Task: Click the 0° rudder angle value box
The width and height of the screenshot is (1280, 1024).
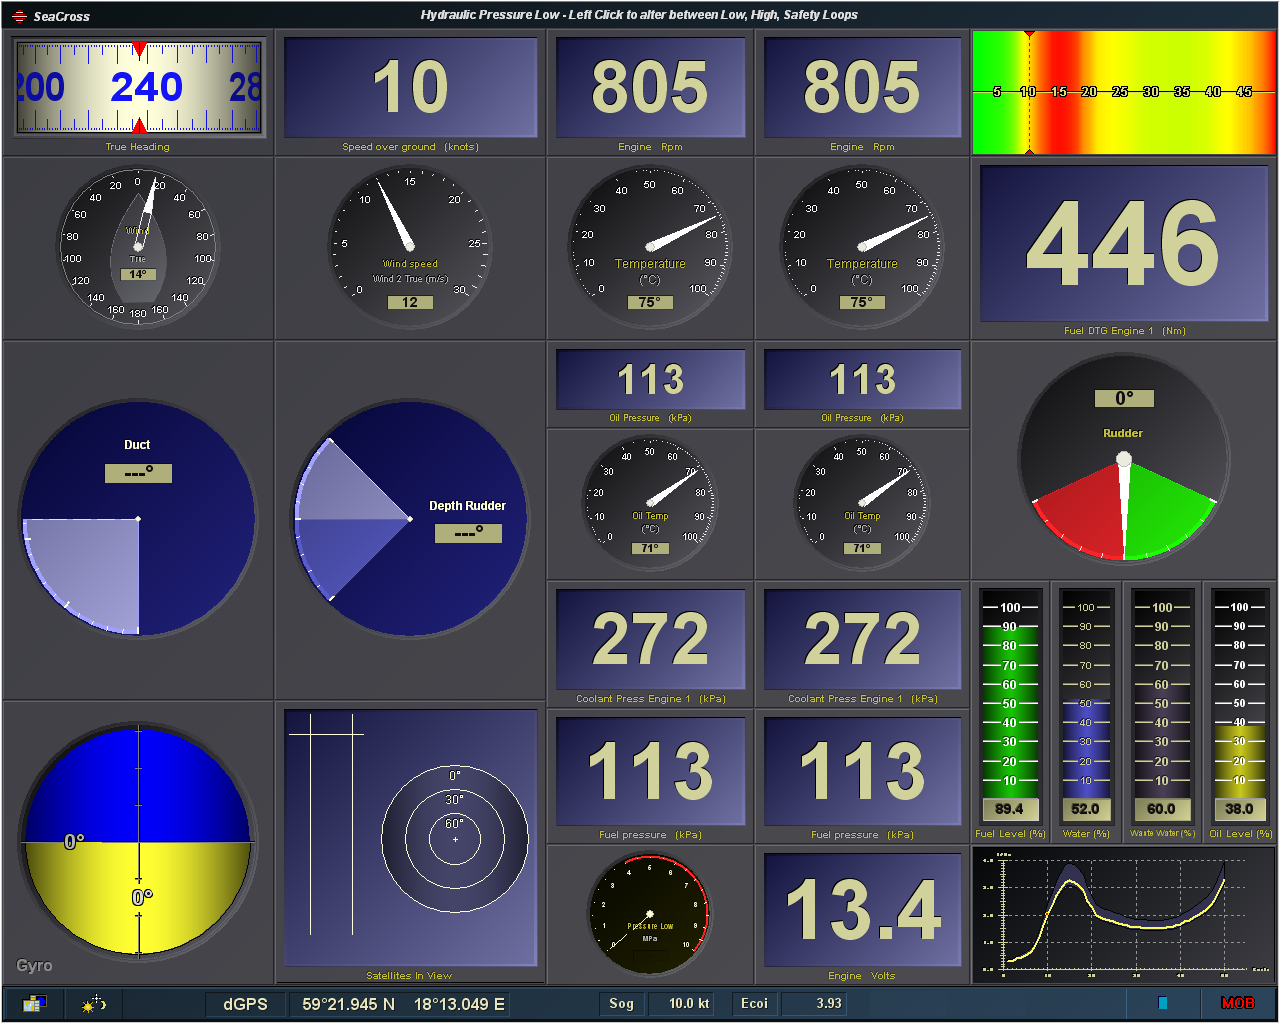Action: point(1124,398)
